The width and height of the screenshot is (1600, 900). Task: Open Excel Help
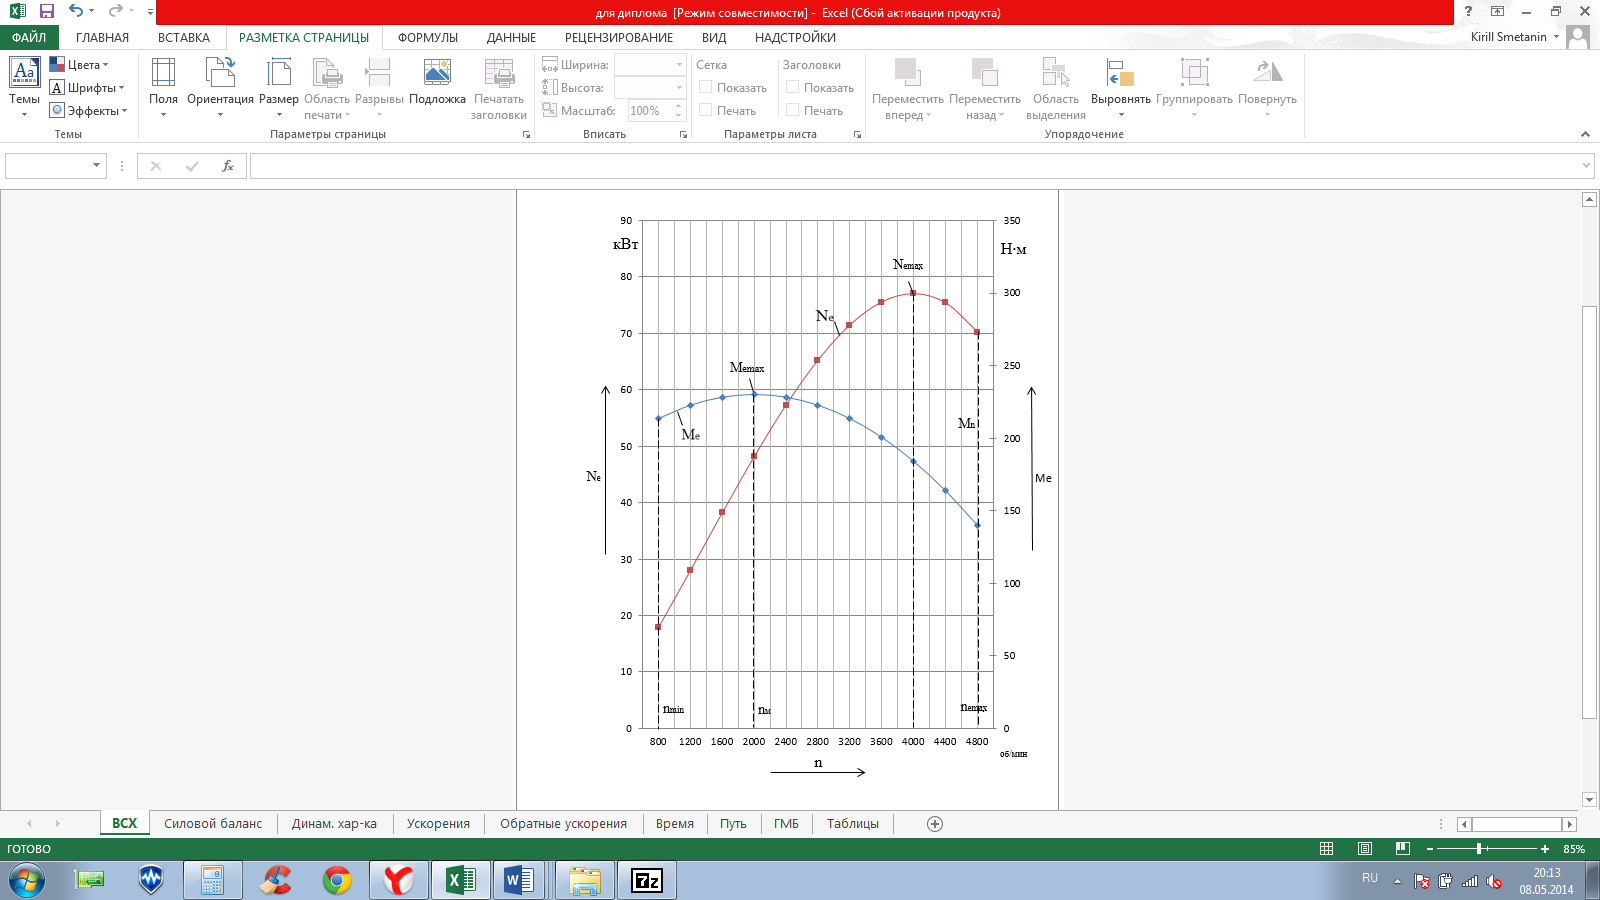(1468, 11)
